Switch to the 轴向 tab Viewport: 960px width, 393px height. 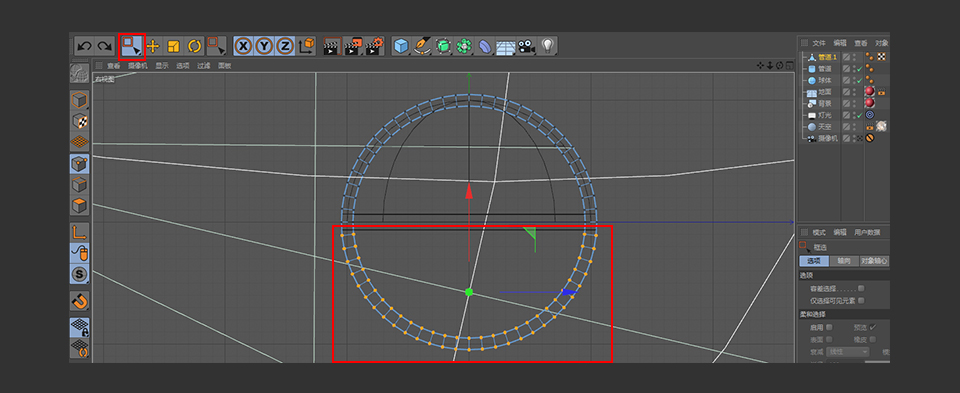(844, 261)
